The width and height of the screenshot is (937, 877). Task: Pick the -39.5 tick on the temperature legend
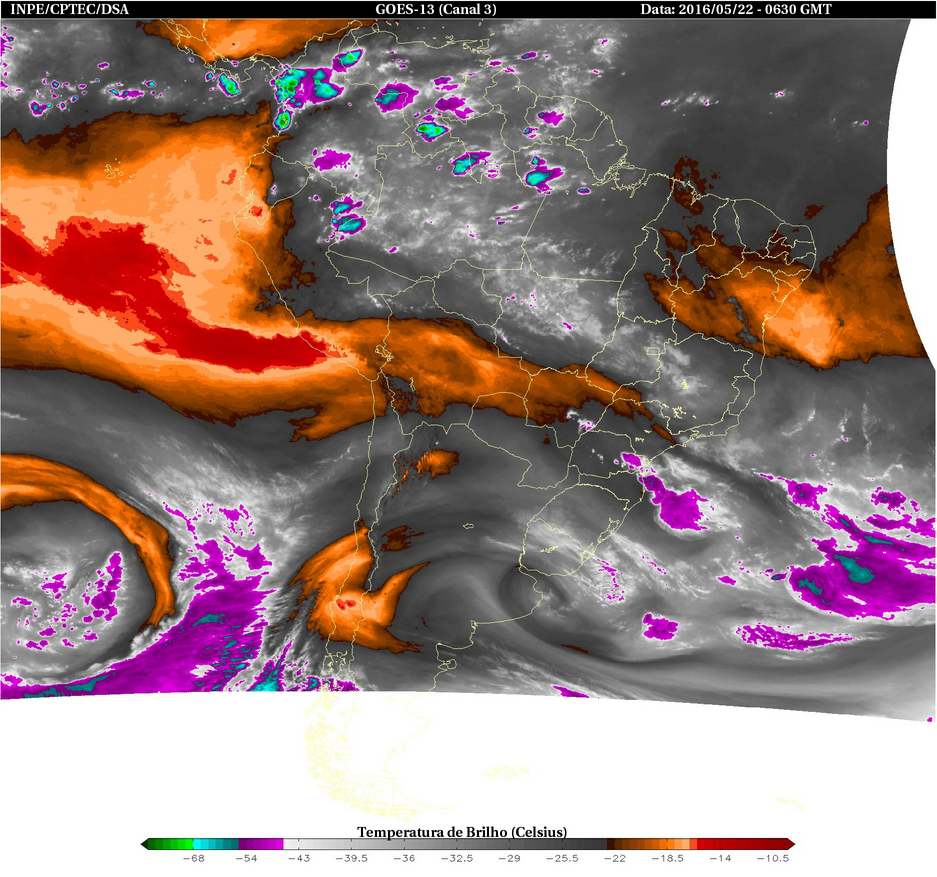tap(351, 858)
